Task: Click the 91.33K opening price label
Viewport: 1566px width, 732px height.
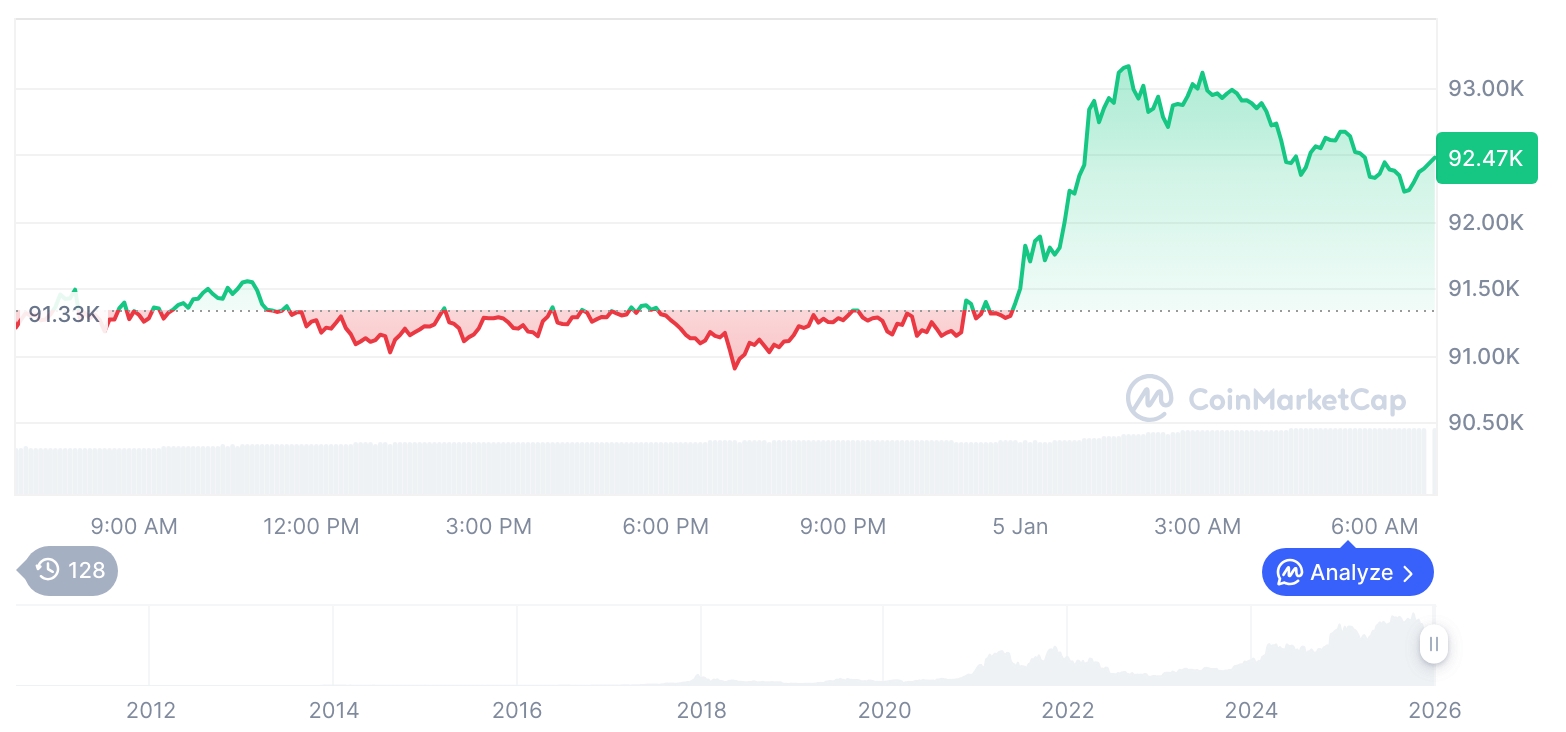Action: click(63, 315)
